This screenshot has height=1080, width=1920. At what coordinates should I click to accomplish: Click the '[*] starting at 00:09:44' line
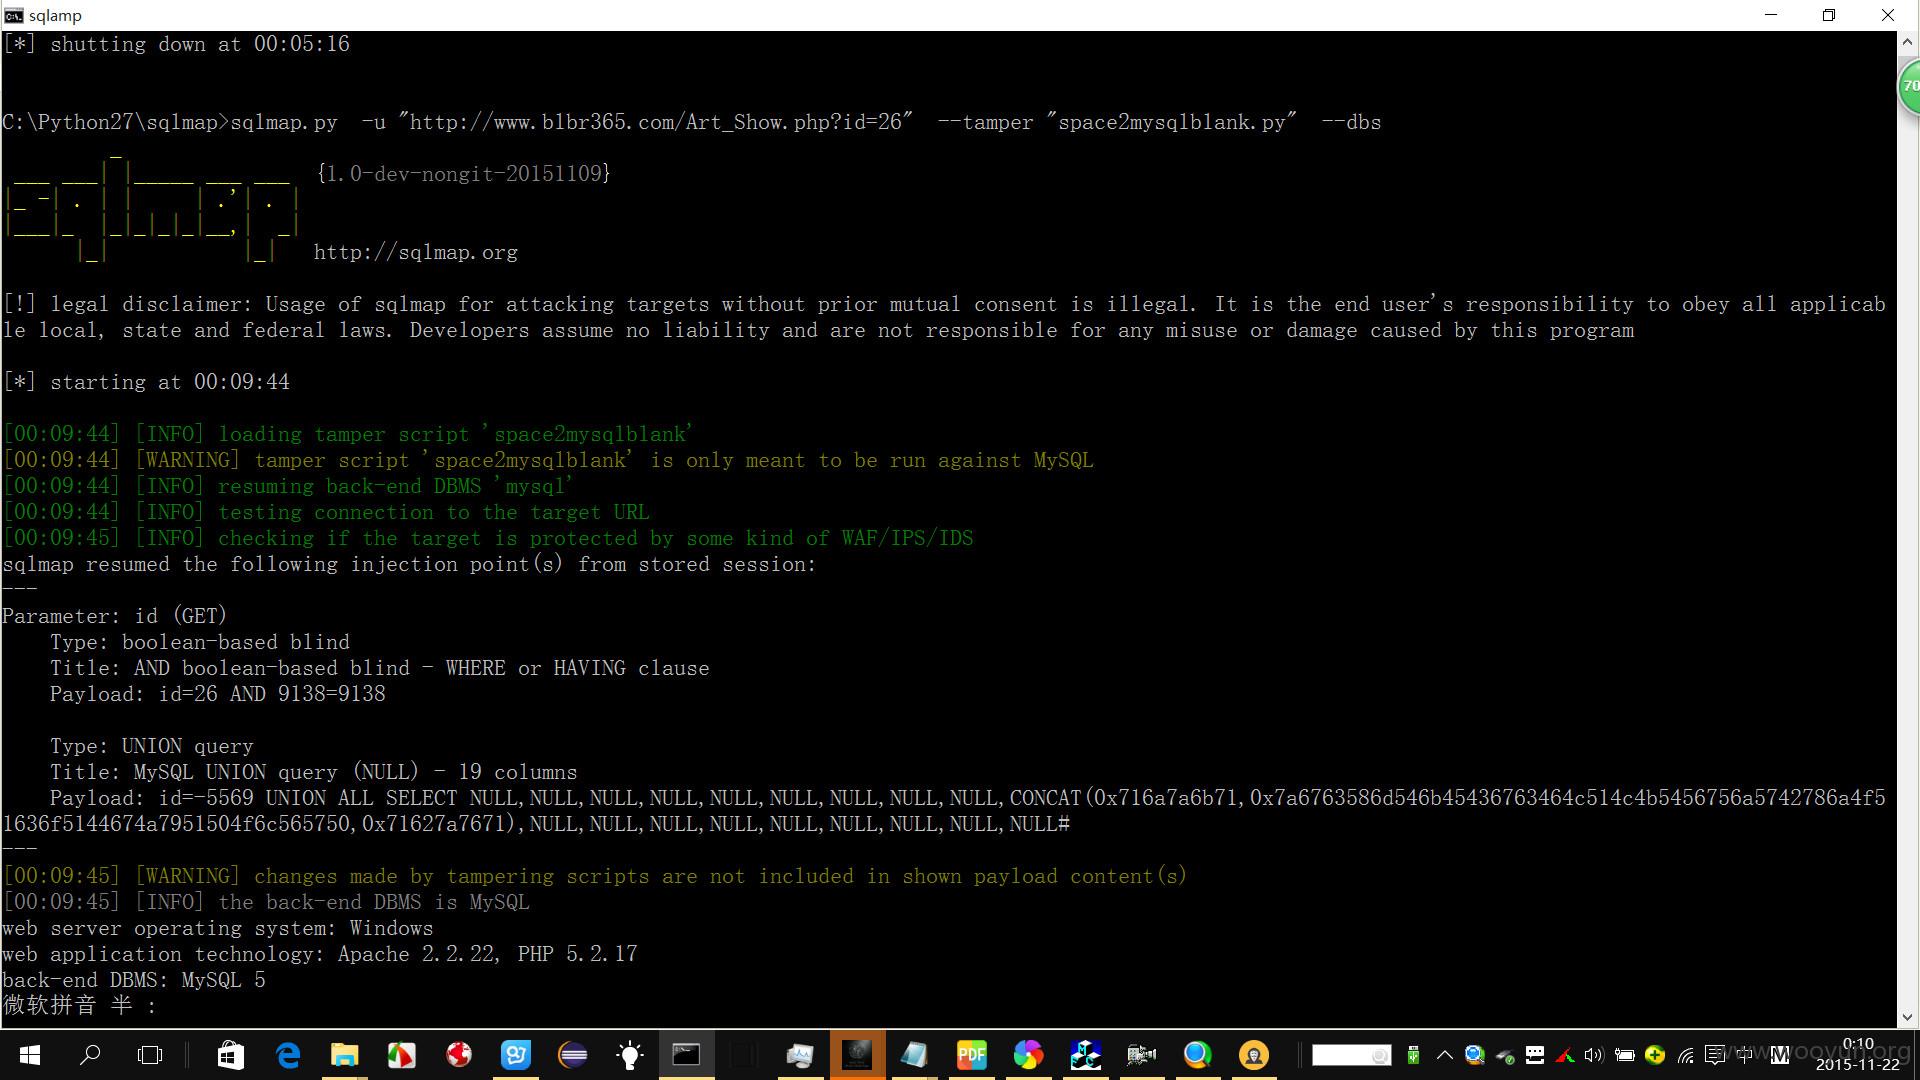[x=146, y=382]
